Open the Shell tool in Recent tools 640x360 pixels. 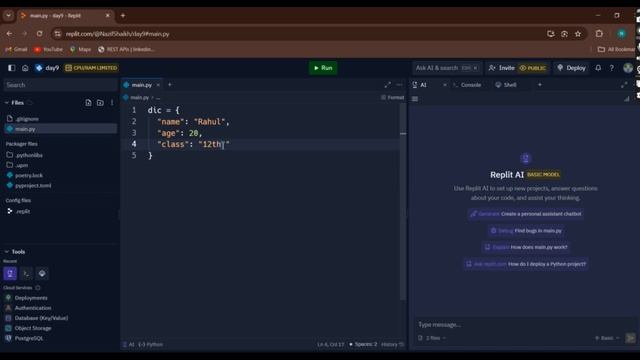[x=42, y=273]
